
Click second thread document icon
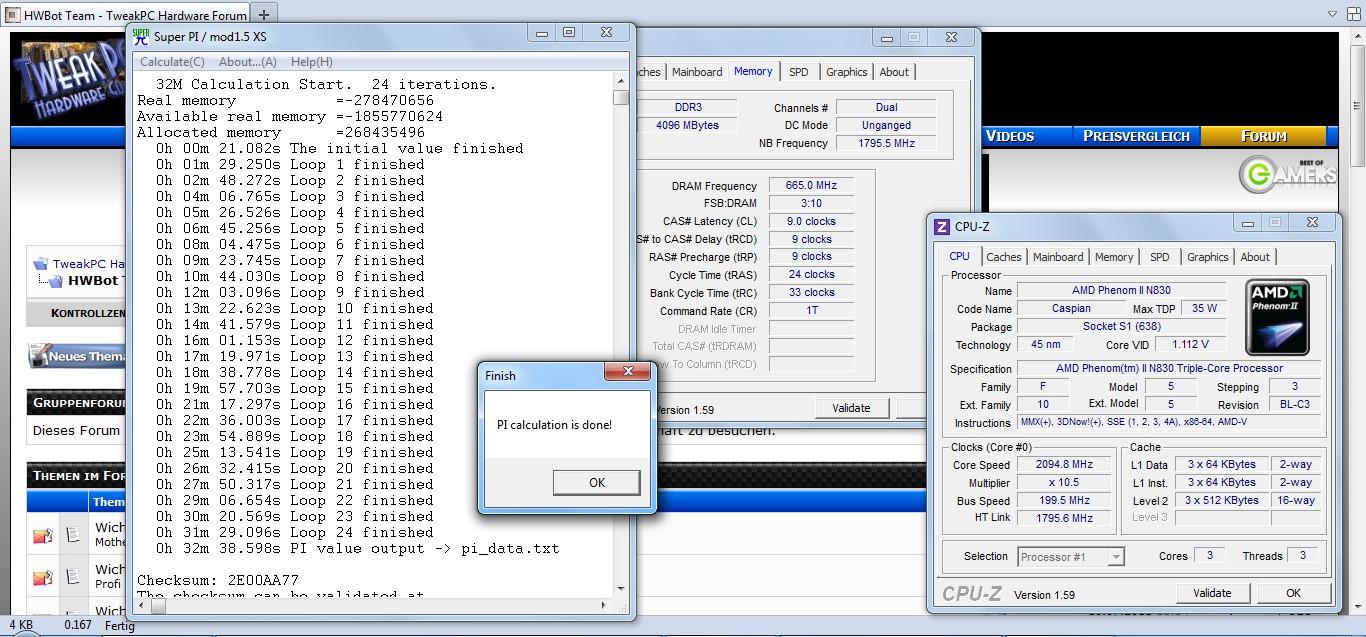coord(72,578)
